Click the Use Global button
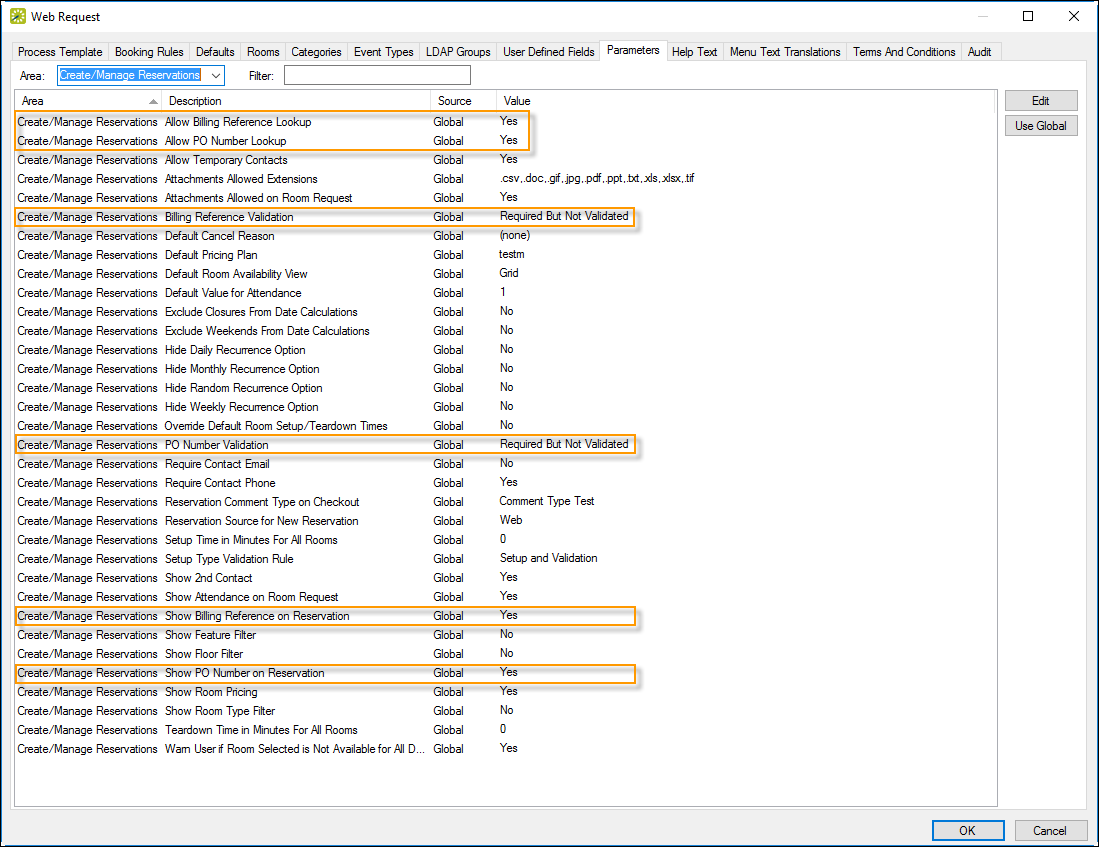 point(1040,126)
